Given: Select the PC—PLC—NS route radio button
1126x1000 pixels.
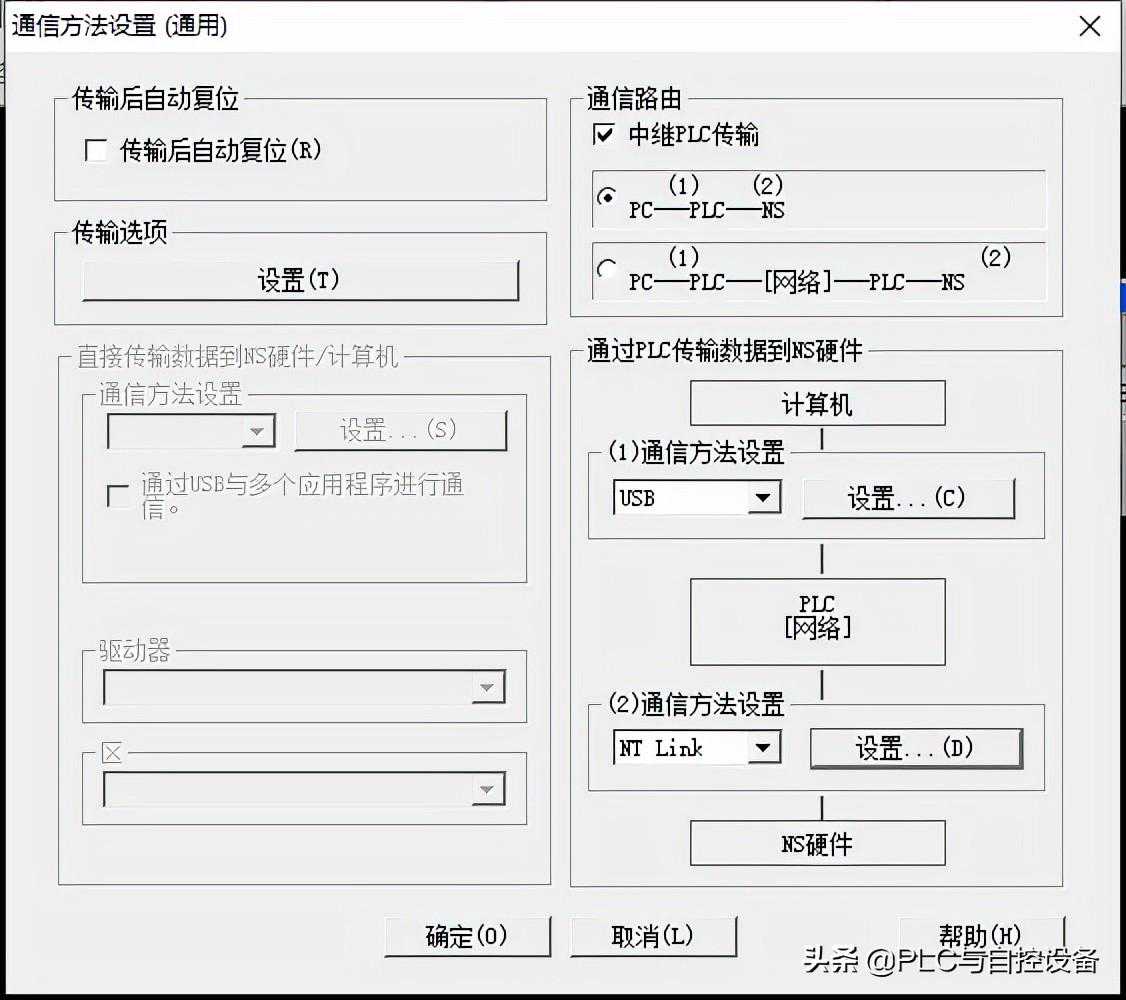Looking at the screenshot, I should point(606,197).
